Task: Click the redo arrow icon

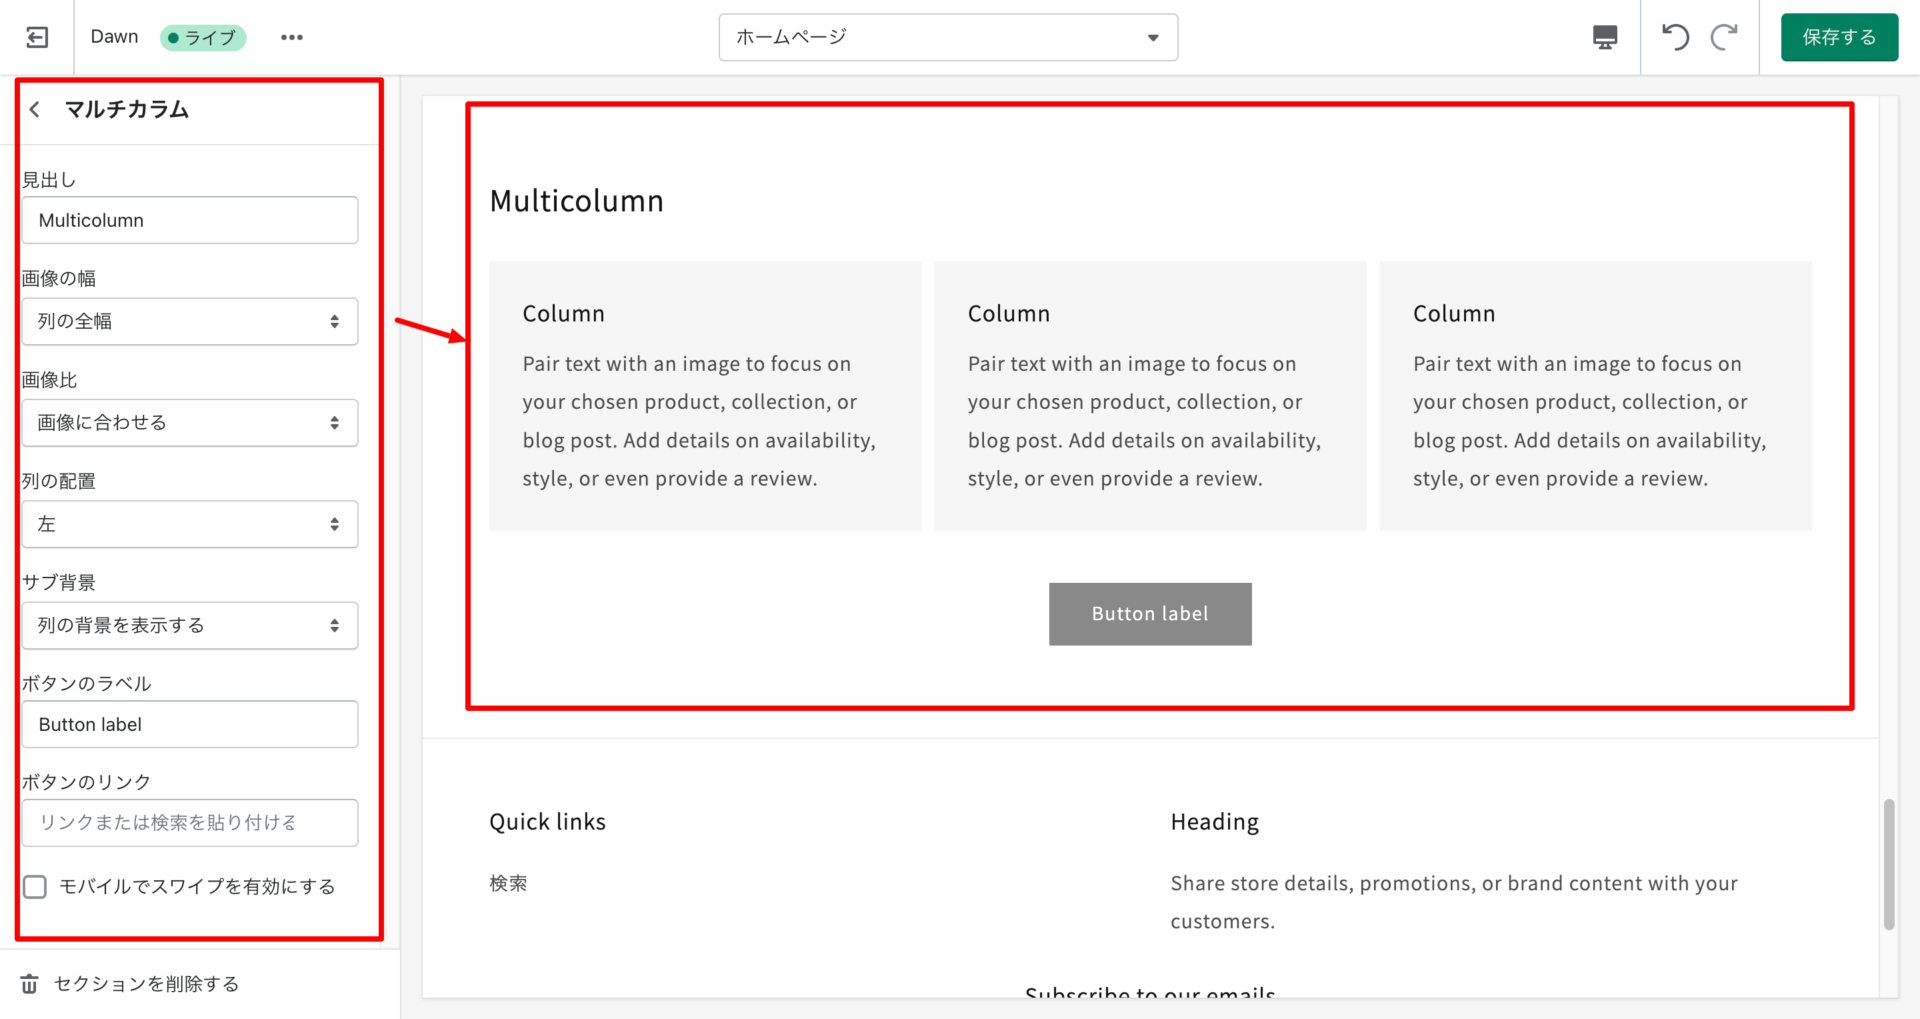Action: click(x=1724, y=38)
